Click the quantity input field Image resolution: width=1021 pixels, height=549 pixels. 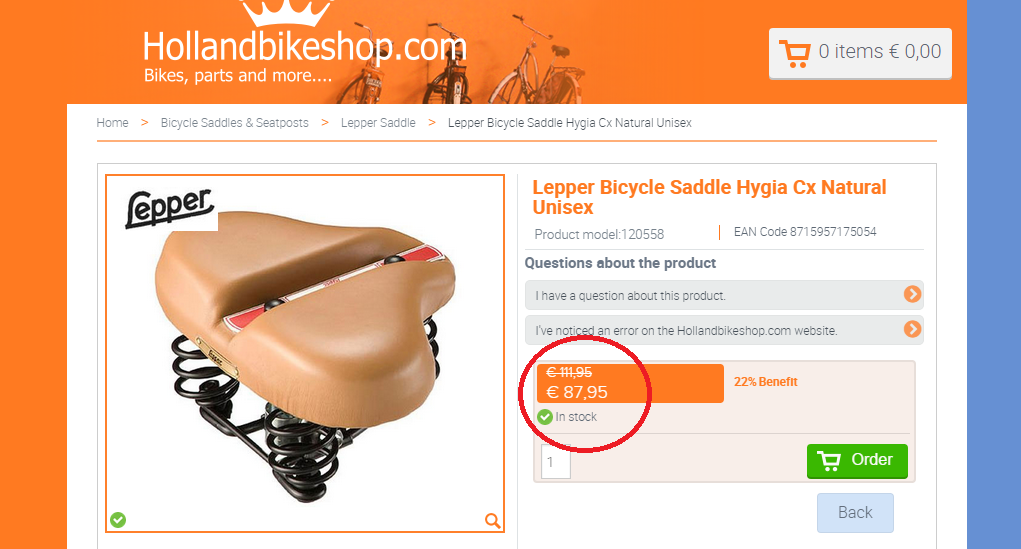pos(555,462)
